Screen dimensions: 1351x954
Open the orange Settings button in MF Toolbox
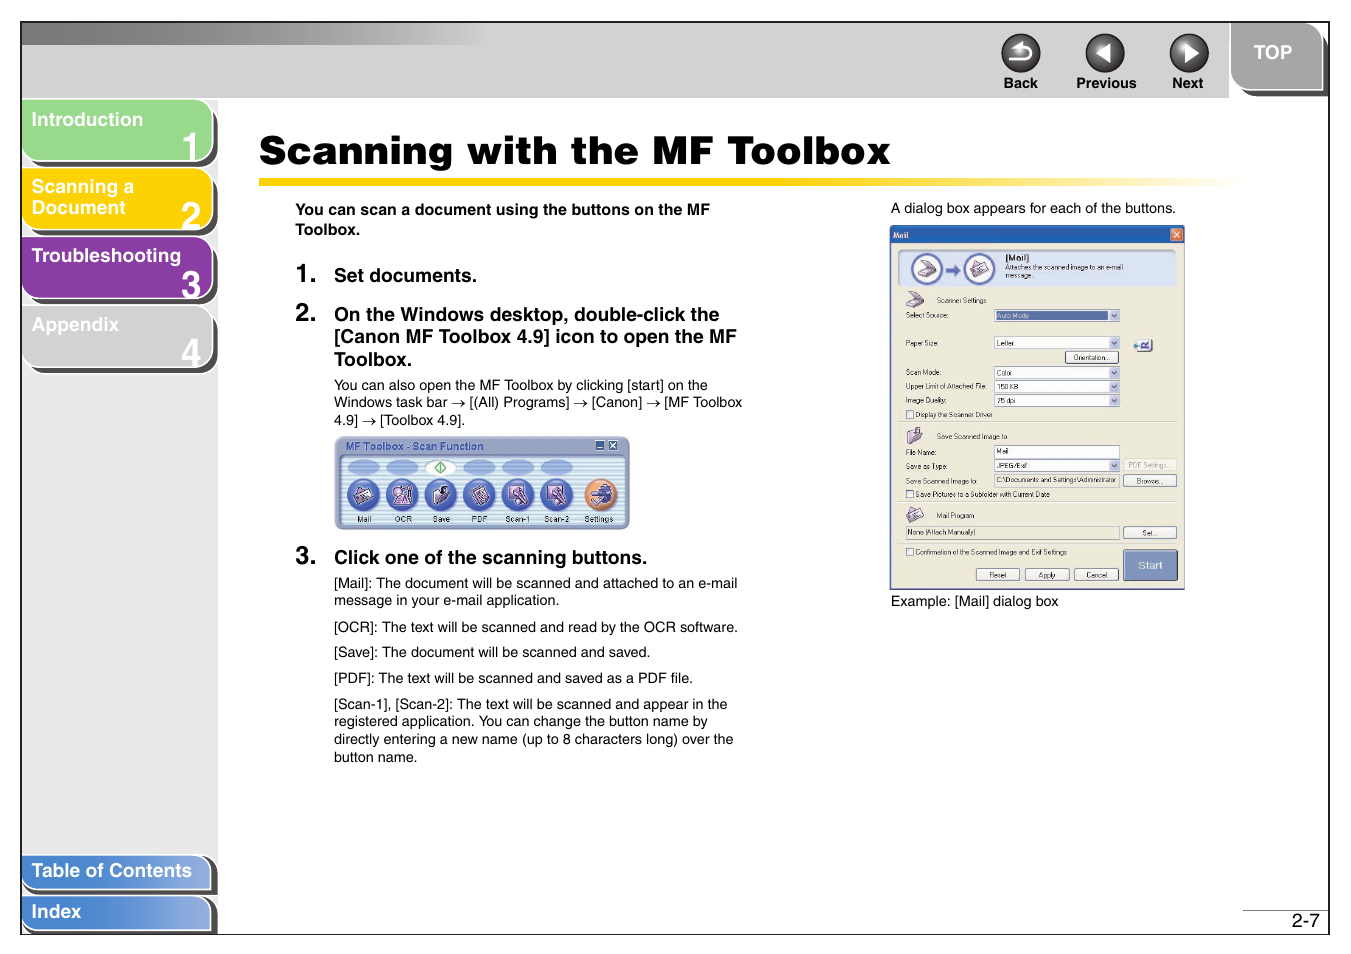pos(600,494)
